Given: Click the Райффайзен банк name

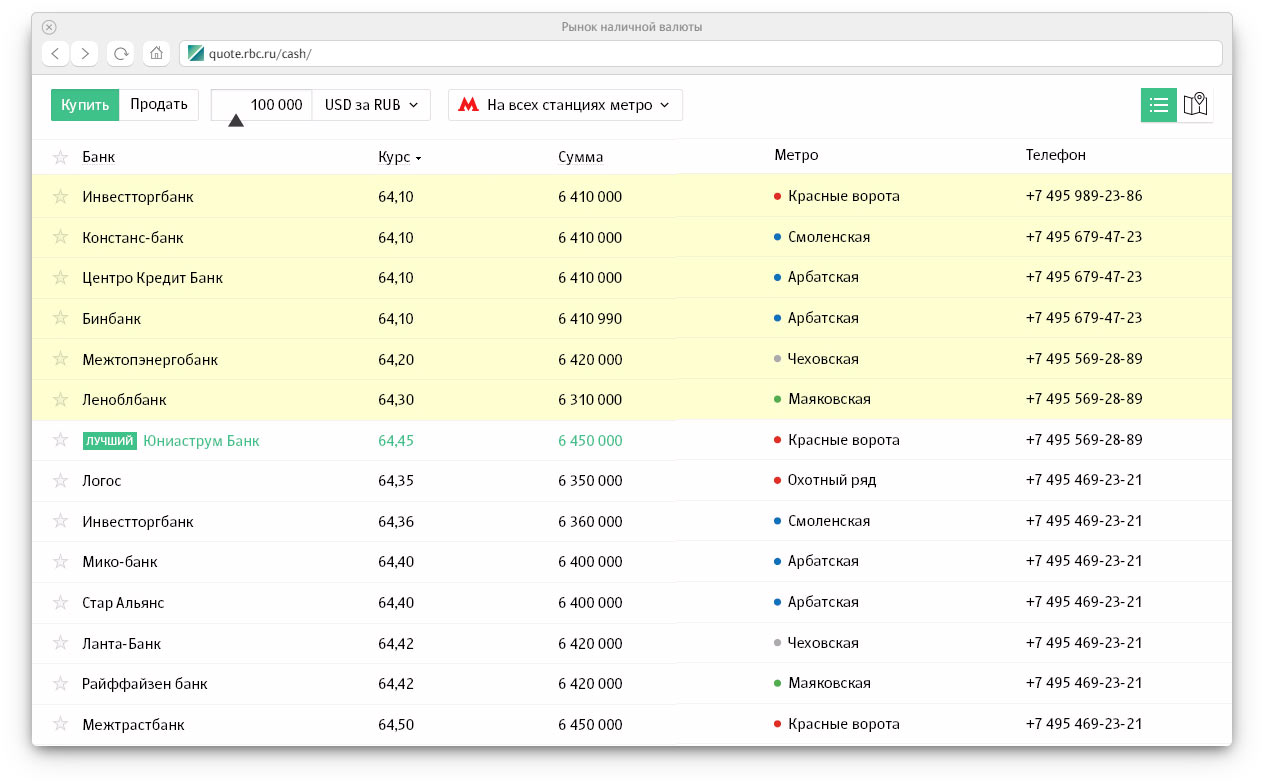Looking at the screenshot, I should (x=145, y=685).
